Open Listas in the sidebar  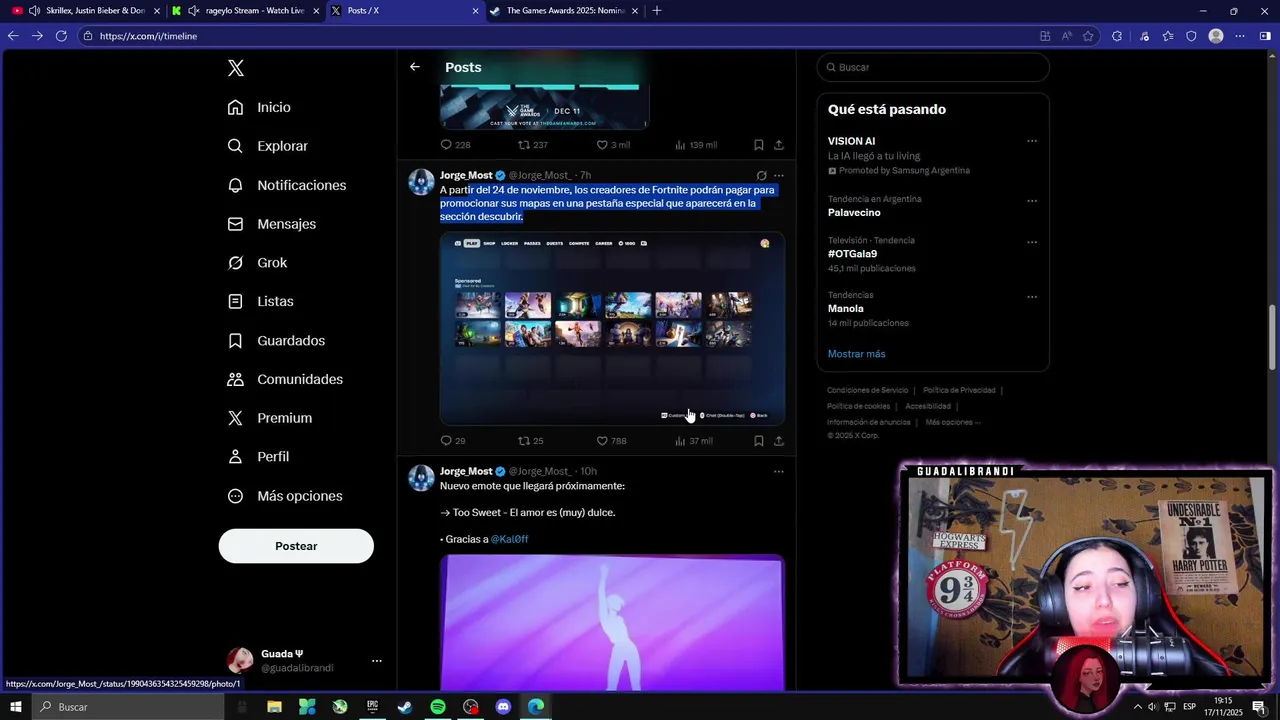(260, 301)
